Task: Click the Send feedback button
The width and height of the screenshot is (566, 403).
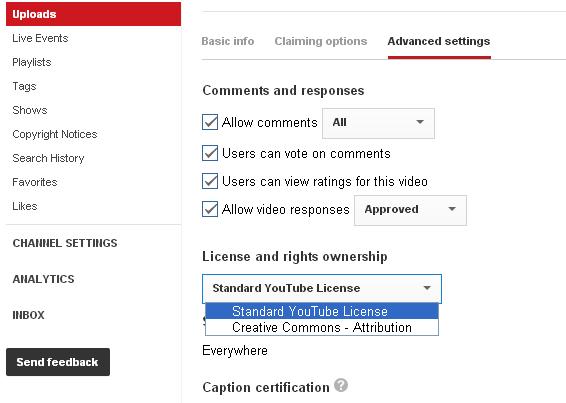Action: pos(58,362)
